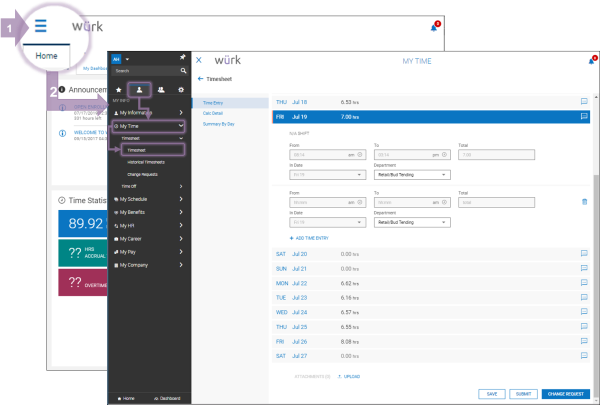The height and width of the screenshot is (405, 600).
Task: Click the sidebar Search field
Action: click(145, 70)
